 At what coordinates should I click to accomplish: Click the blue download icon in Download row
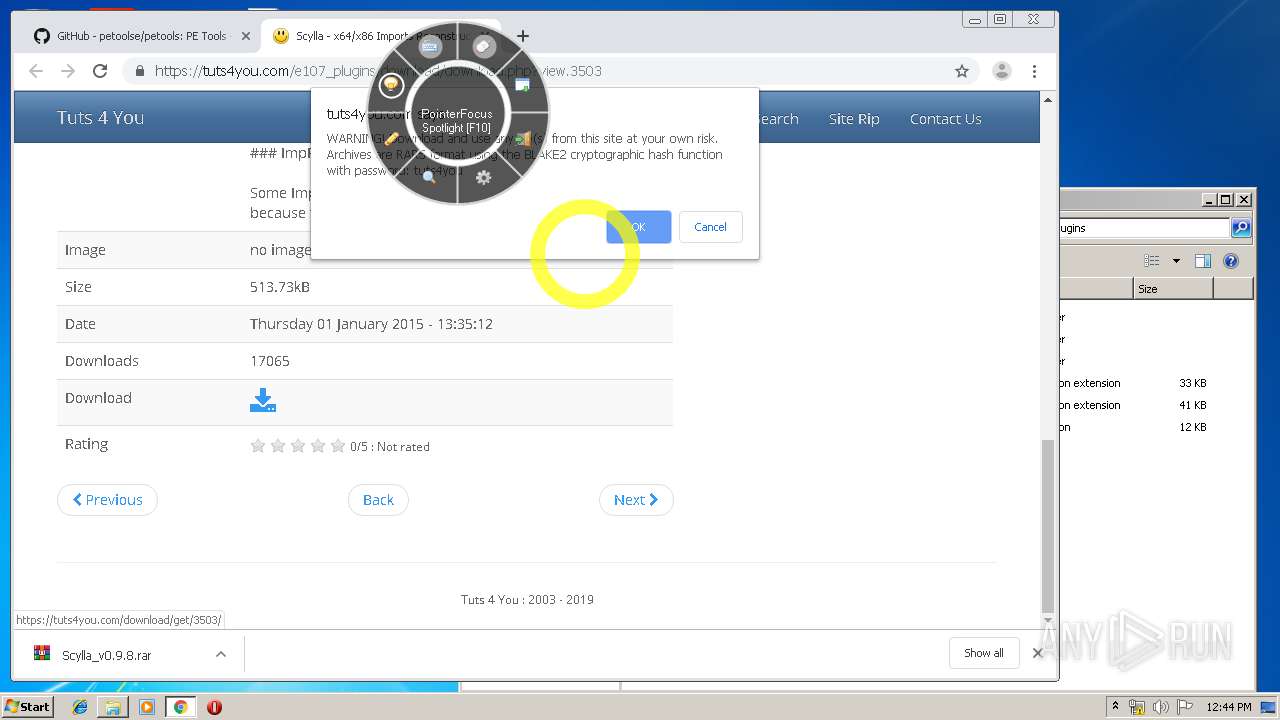pyautogui.click(x=263, y=400)
